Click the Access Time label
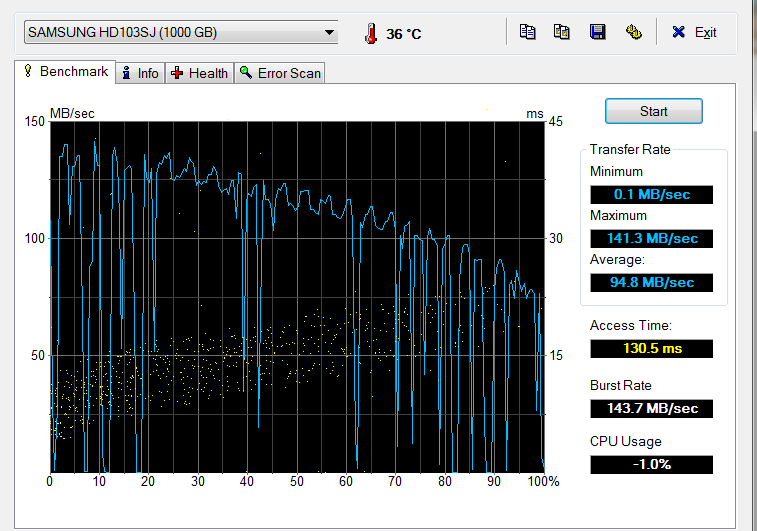 pyautogui.click(x=631, y=325)
